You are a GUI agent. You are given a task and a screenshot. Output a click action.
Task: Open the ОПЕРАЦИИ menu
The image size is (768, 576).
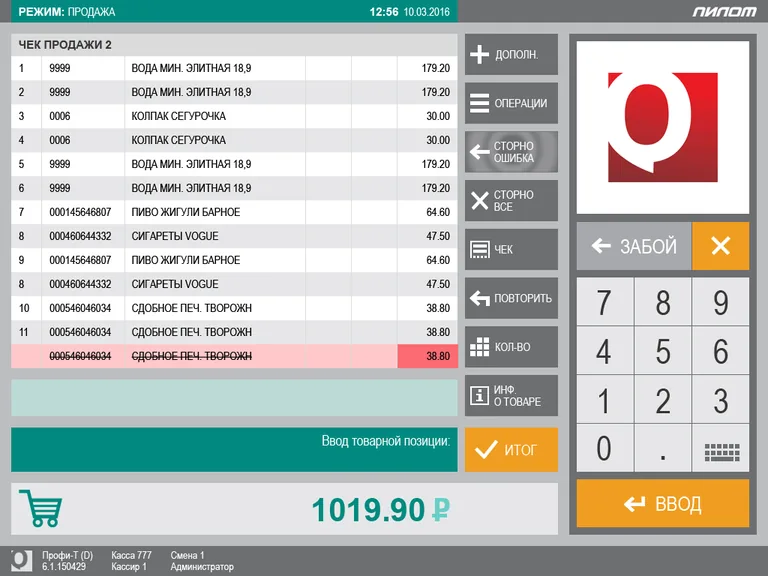[x=511, y=103]
